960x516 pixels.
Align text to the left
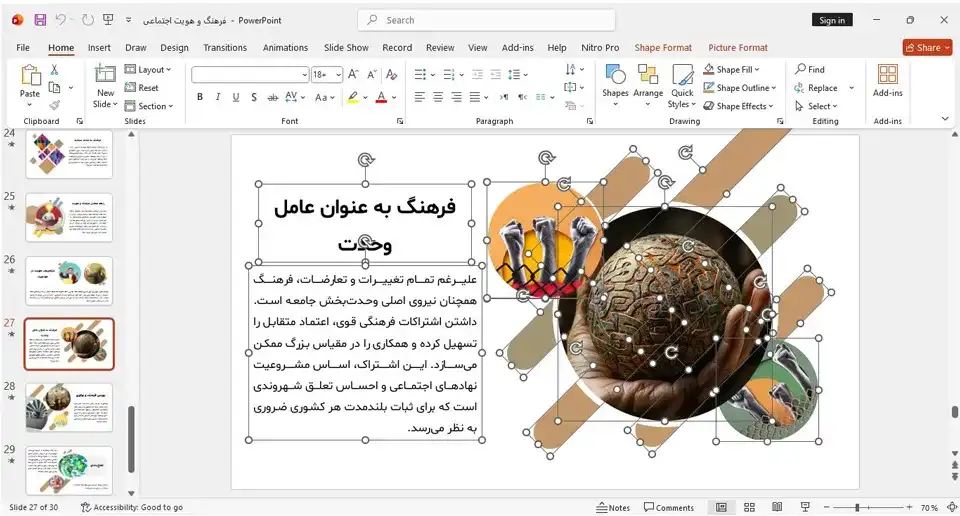click(419, 97)
